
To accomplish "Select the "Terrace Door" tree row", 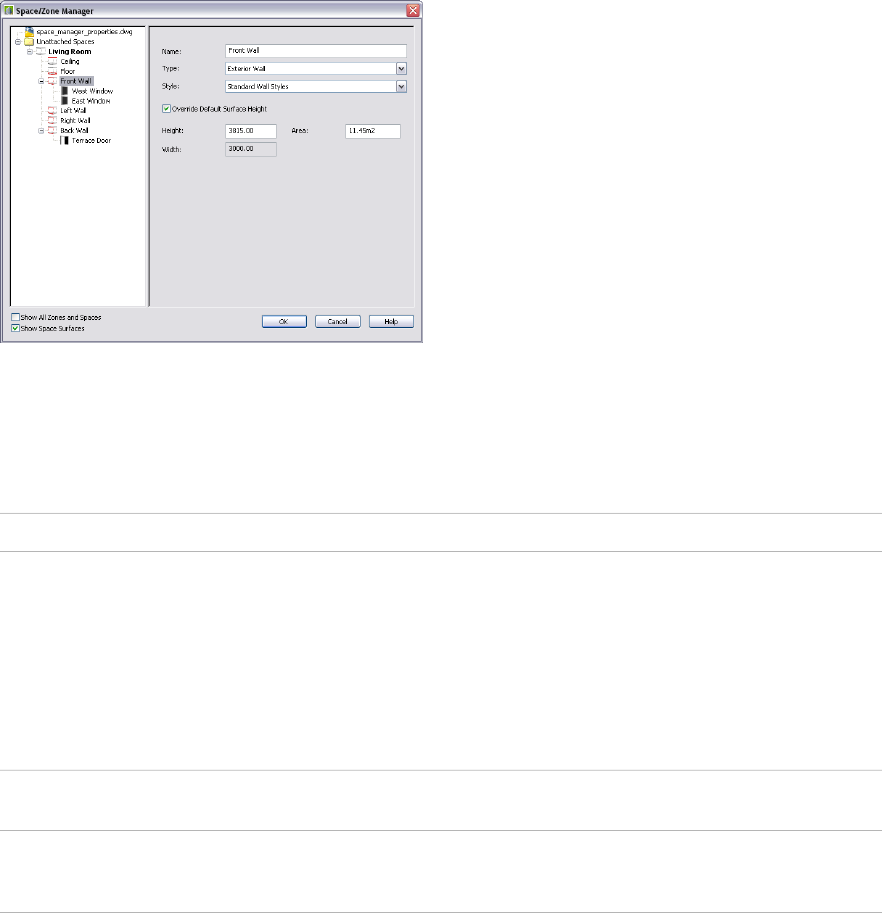I will [91, 140].
